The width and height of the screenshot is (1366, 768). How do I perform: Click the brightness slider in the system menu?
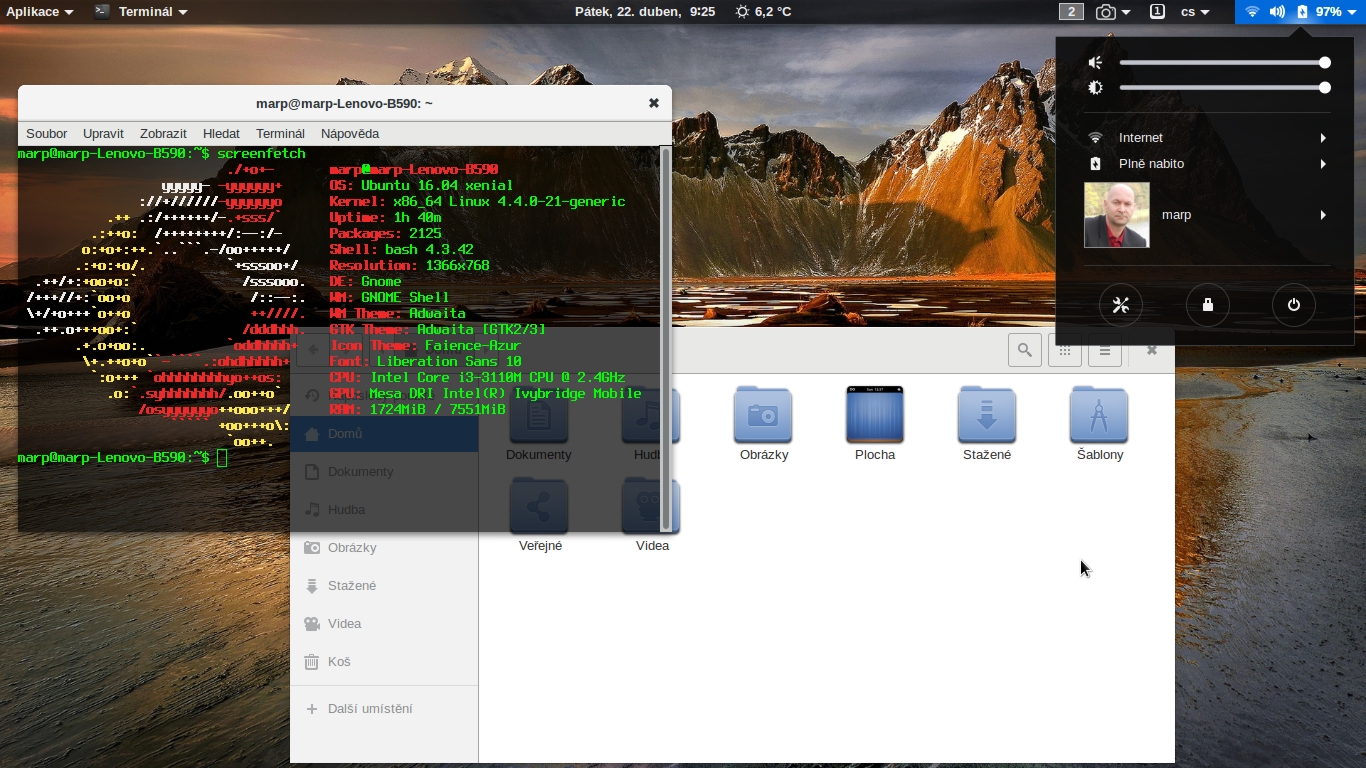(x=1225, y=88)
